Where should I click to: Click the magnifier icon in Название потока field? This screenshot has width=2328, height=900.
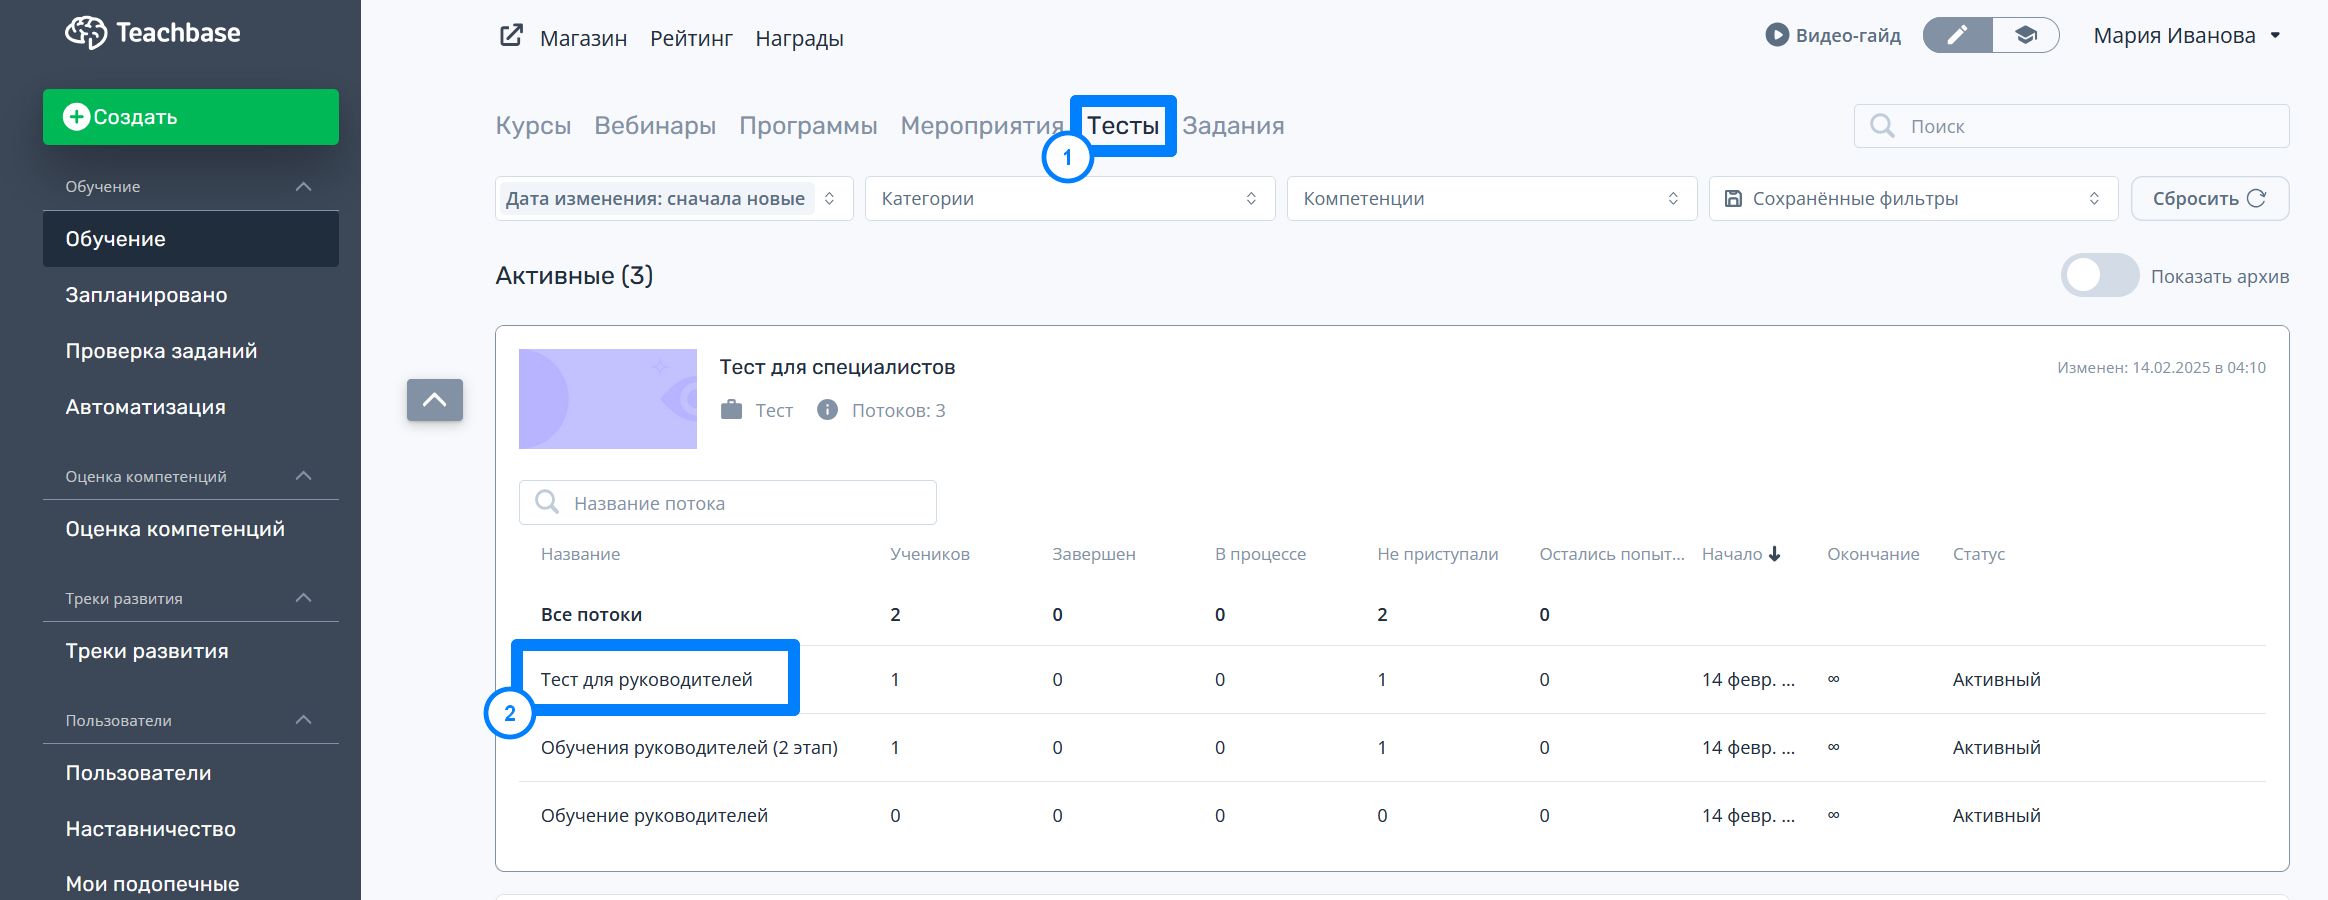pyautogui.click(x=547, y=502)
